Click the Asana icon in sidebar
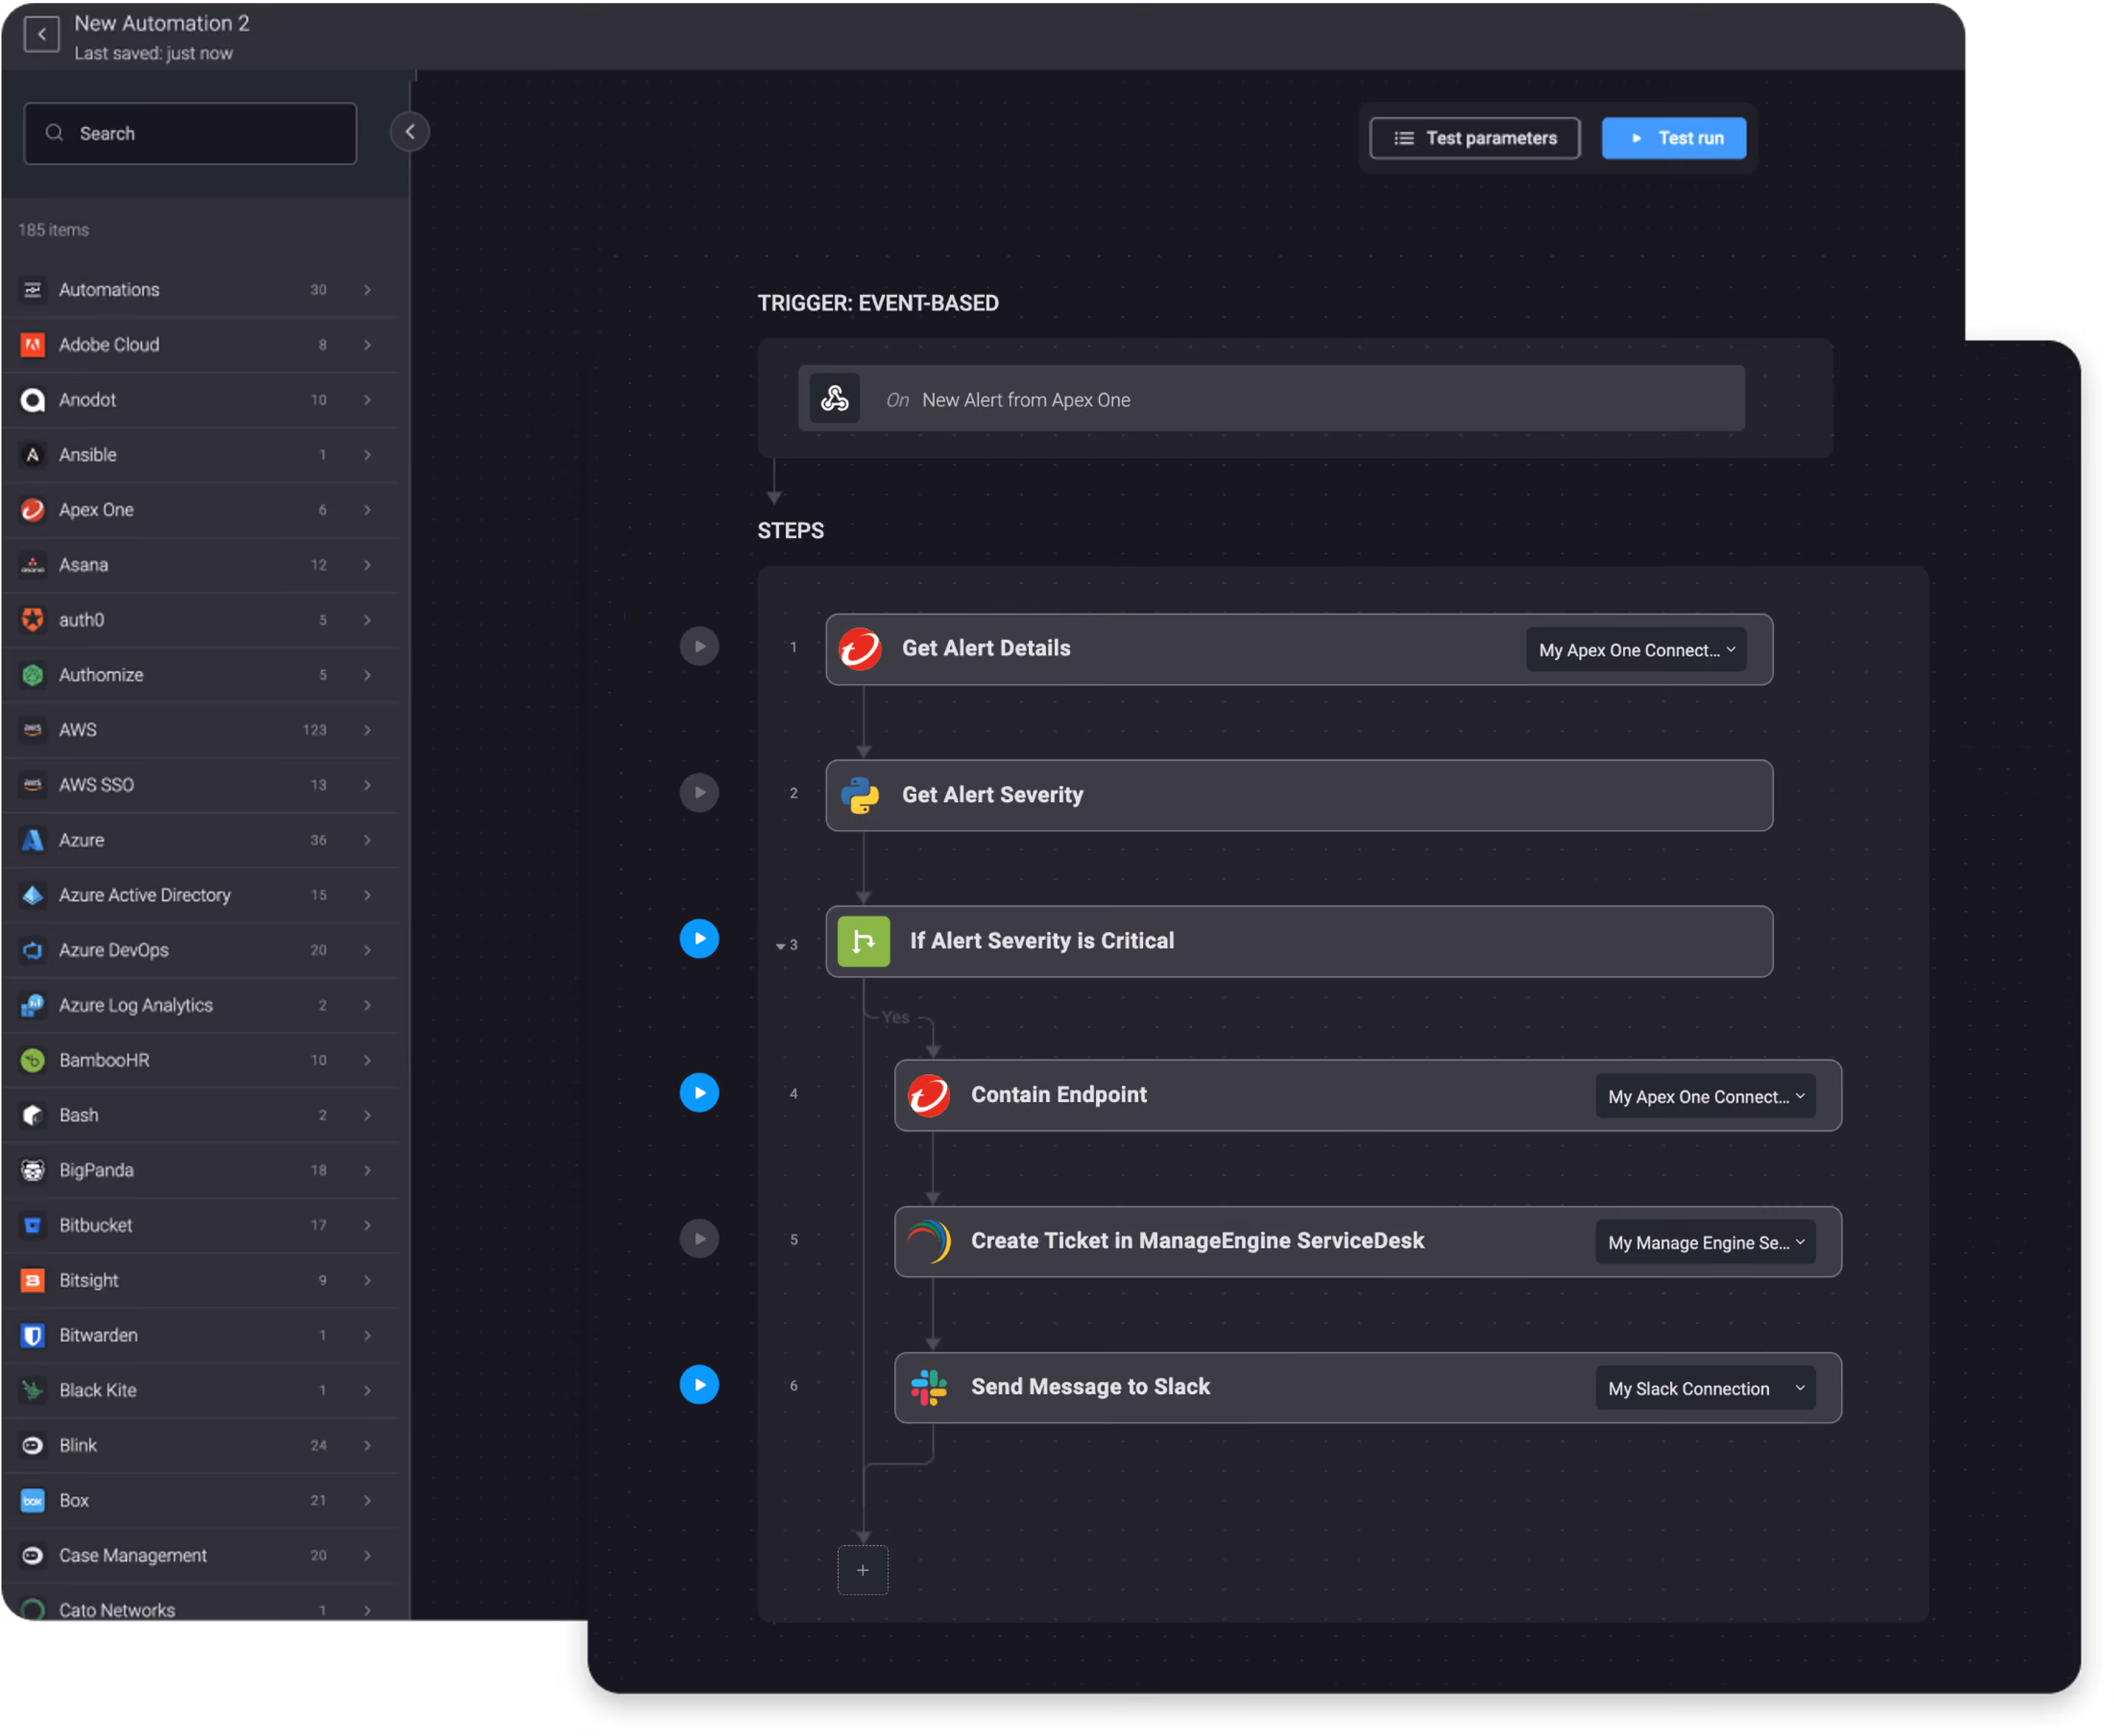The image size is (2114, 1736). click(x=33, y=566)
